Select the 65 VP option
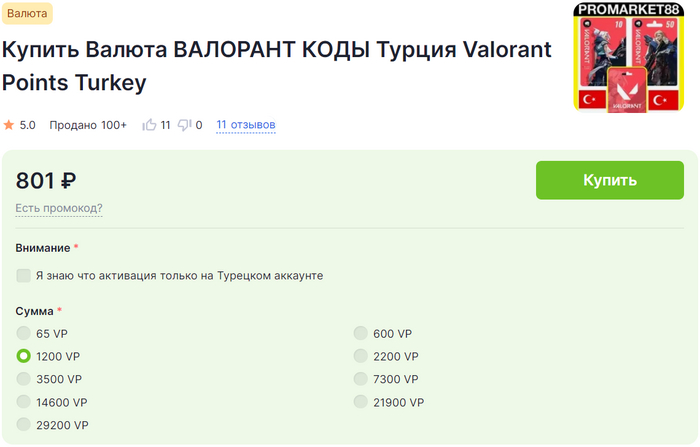Screen dimensions: 700x447 24,333
